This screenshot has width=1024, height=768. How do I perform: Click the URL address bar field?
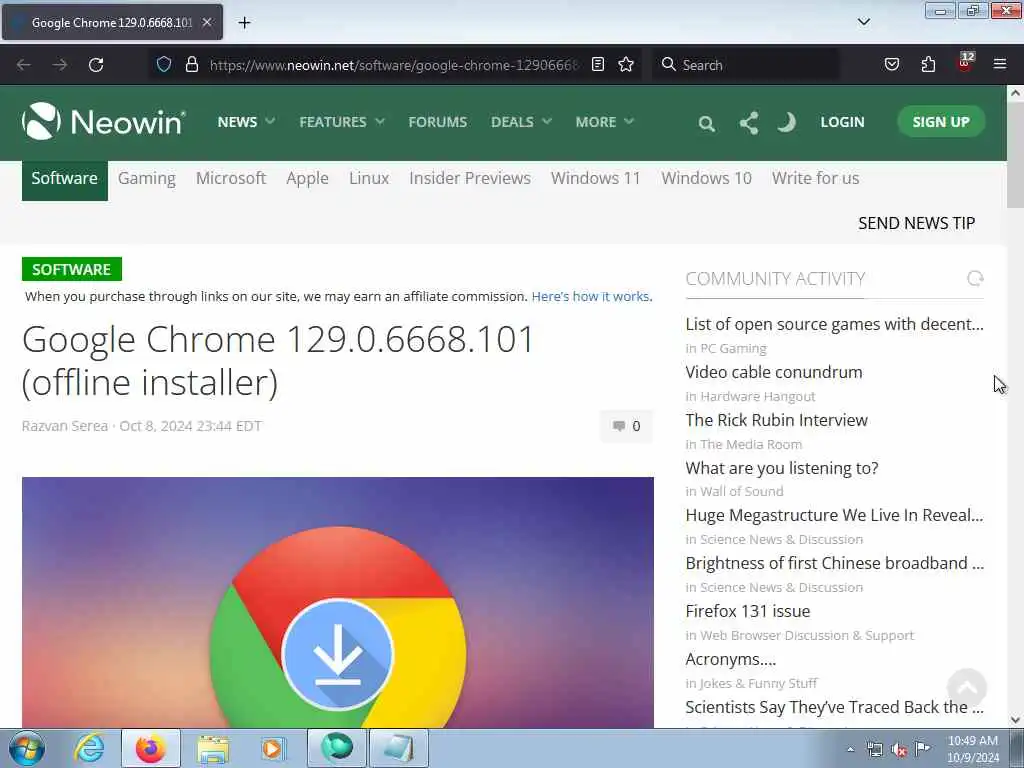(x=394, y=65)
